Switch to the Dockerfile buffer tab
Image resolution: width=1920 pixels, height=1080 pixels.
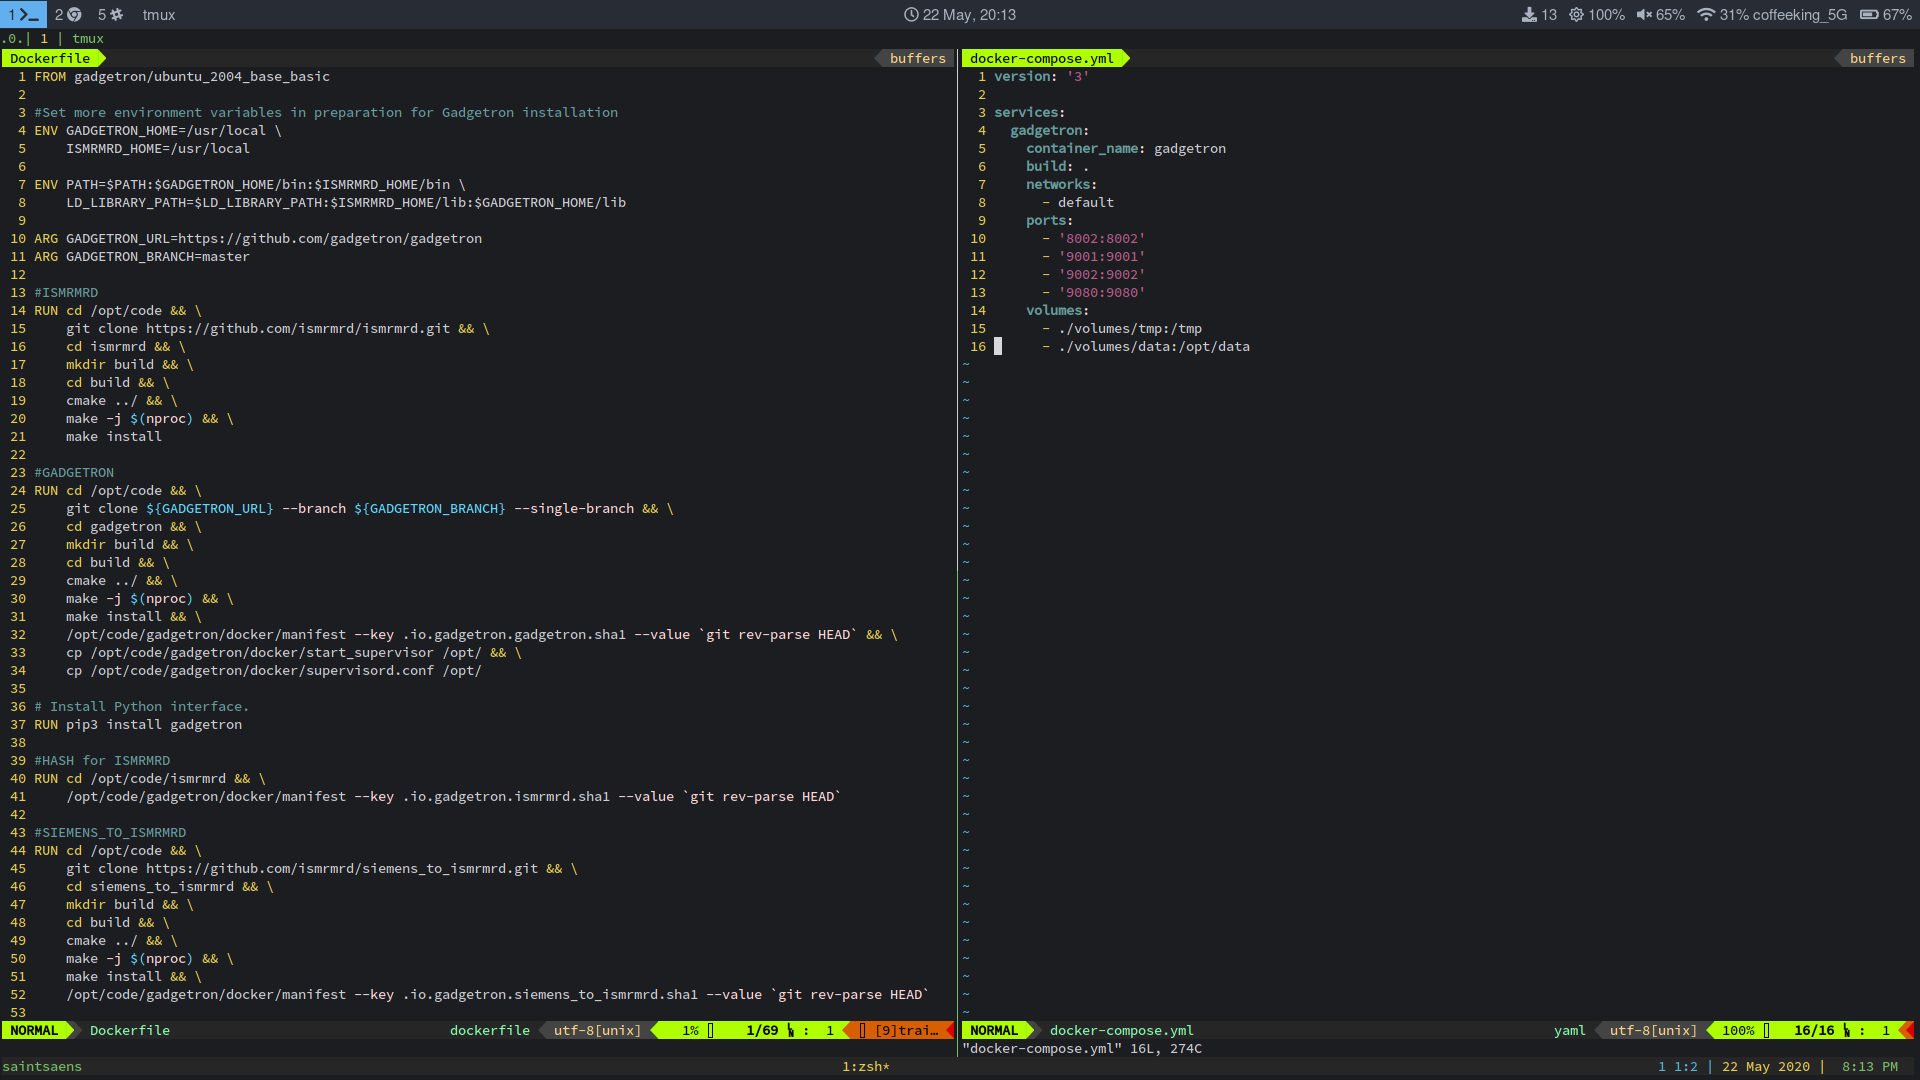[x=48, y=58]
